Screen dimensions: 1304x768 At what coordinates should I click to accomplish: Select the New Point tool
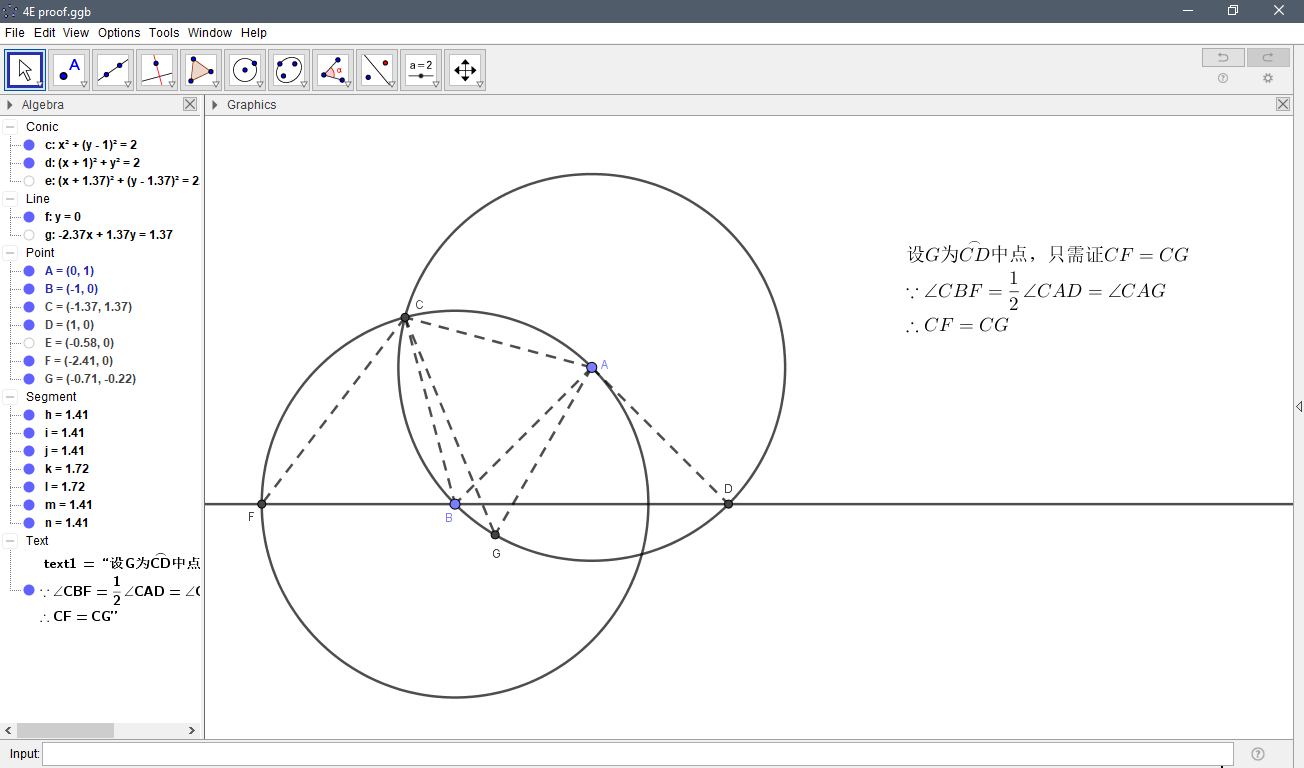tap(68, 69)
